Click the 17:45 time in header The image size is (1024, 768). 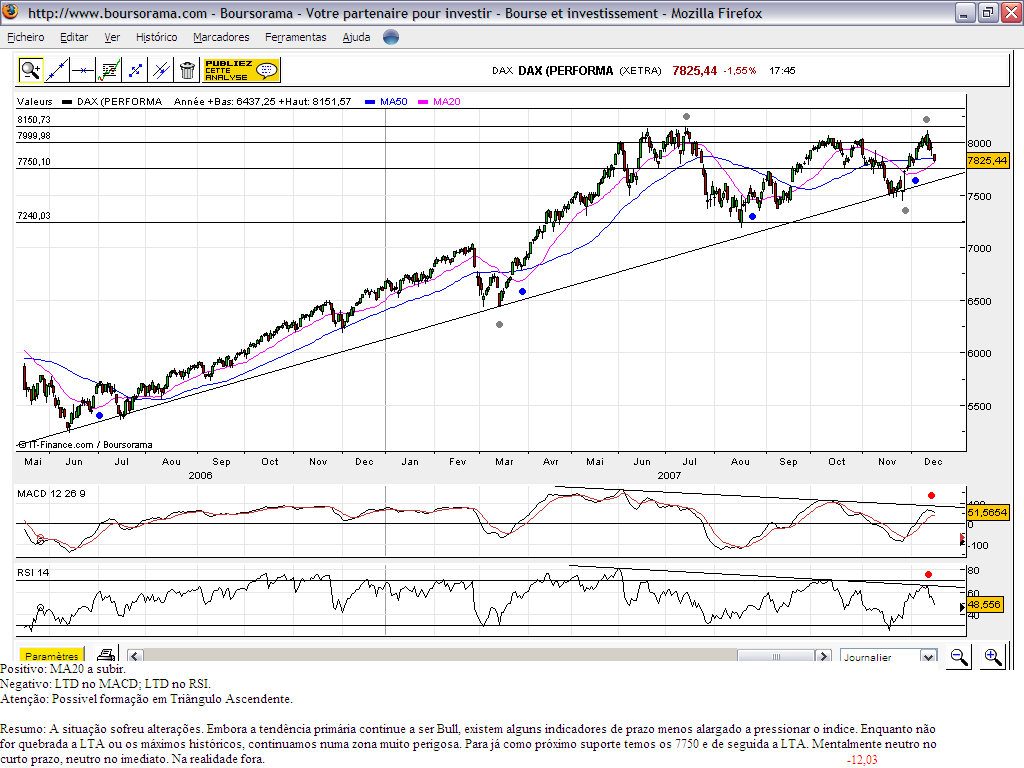[782, 71]
